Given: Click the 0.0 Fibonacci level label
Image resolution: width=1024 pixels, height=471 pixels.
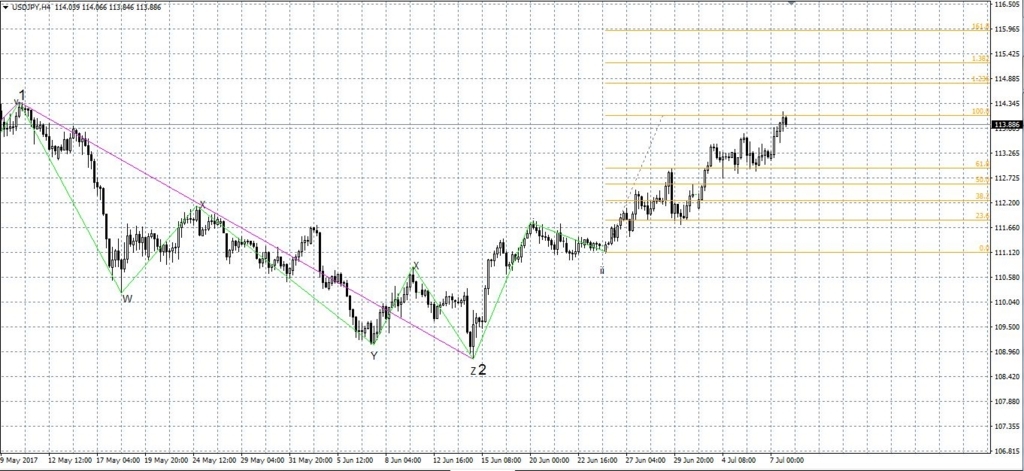Looking at the screenshot, I should point(984,249).
